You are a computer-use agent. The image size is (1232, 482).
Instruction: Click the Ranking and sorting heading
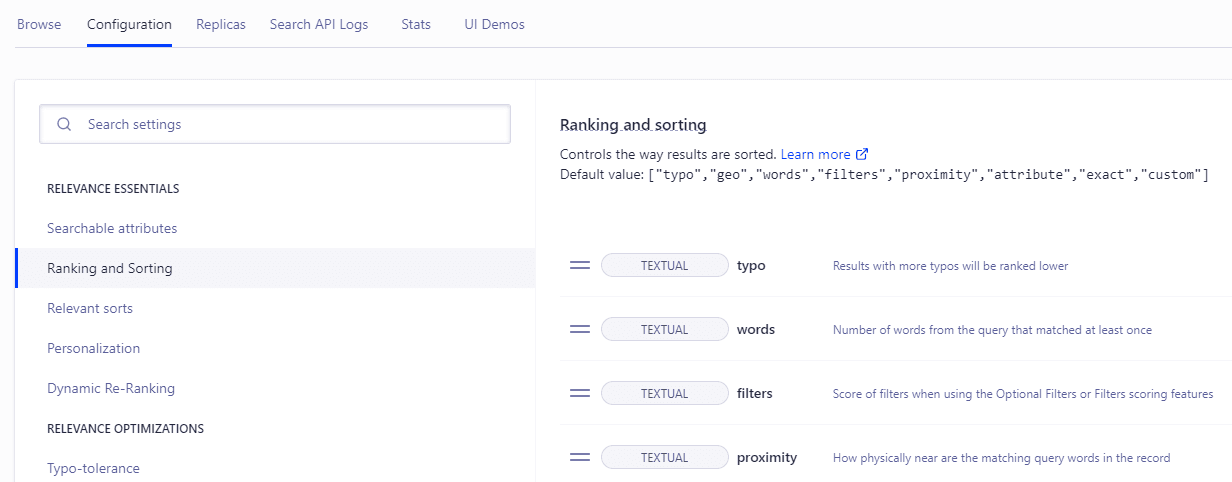coord(633,125)
